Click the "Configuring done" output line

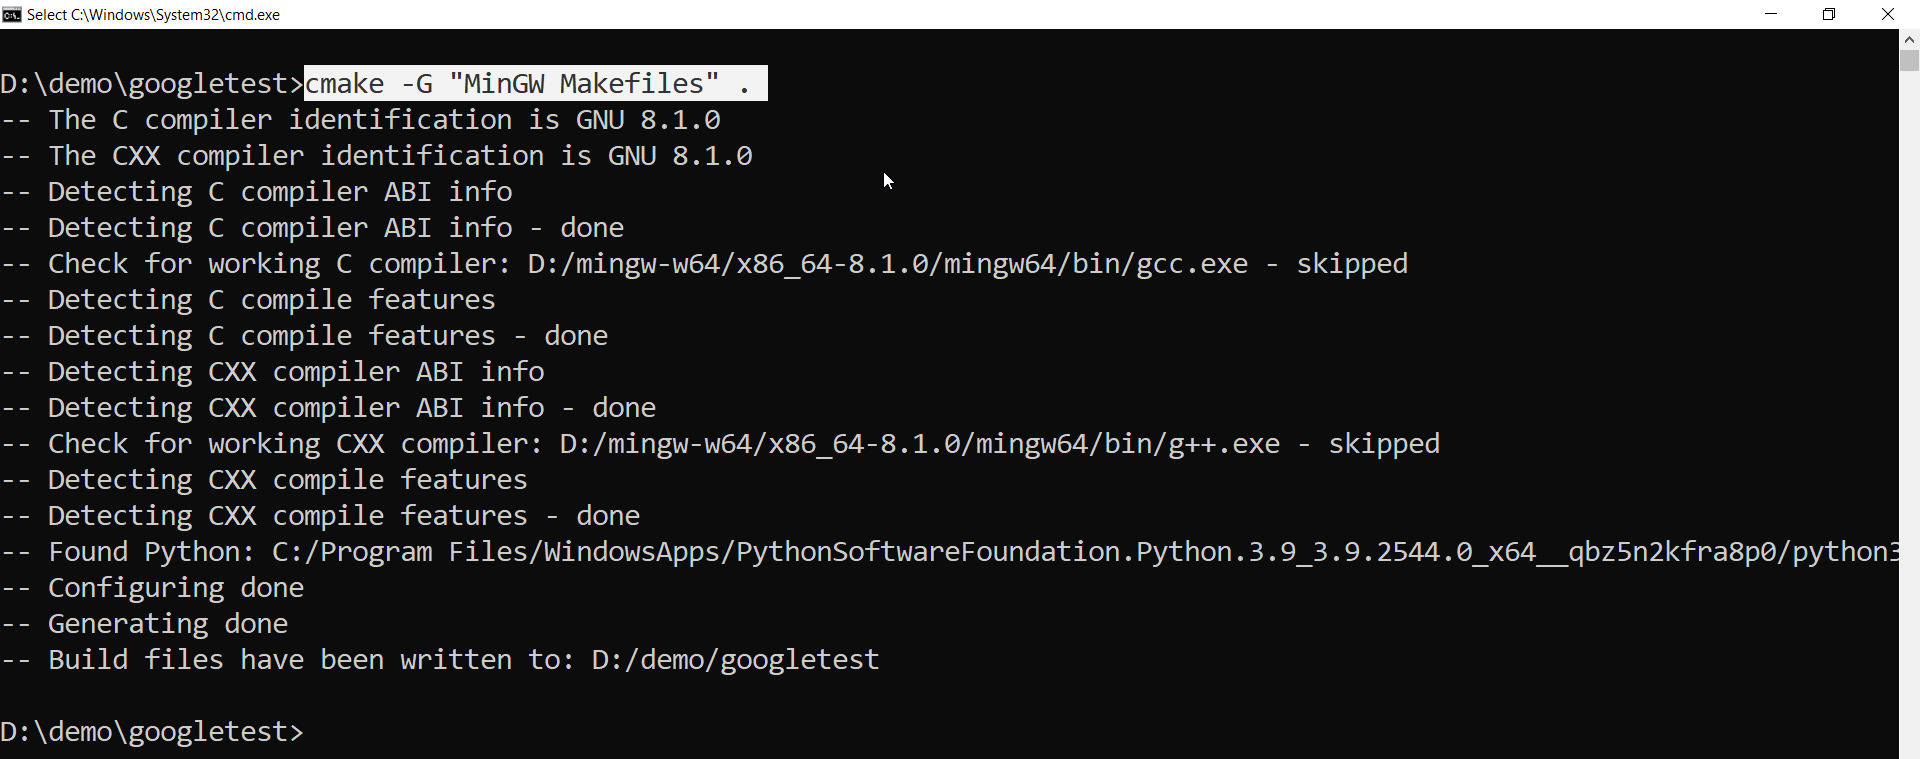176,588
